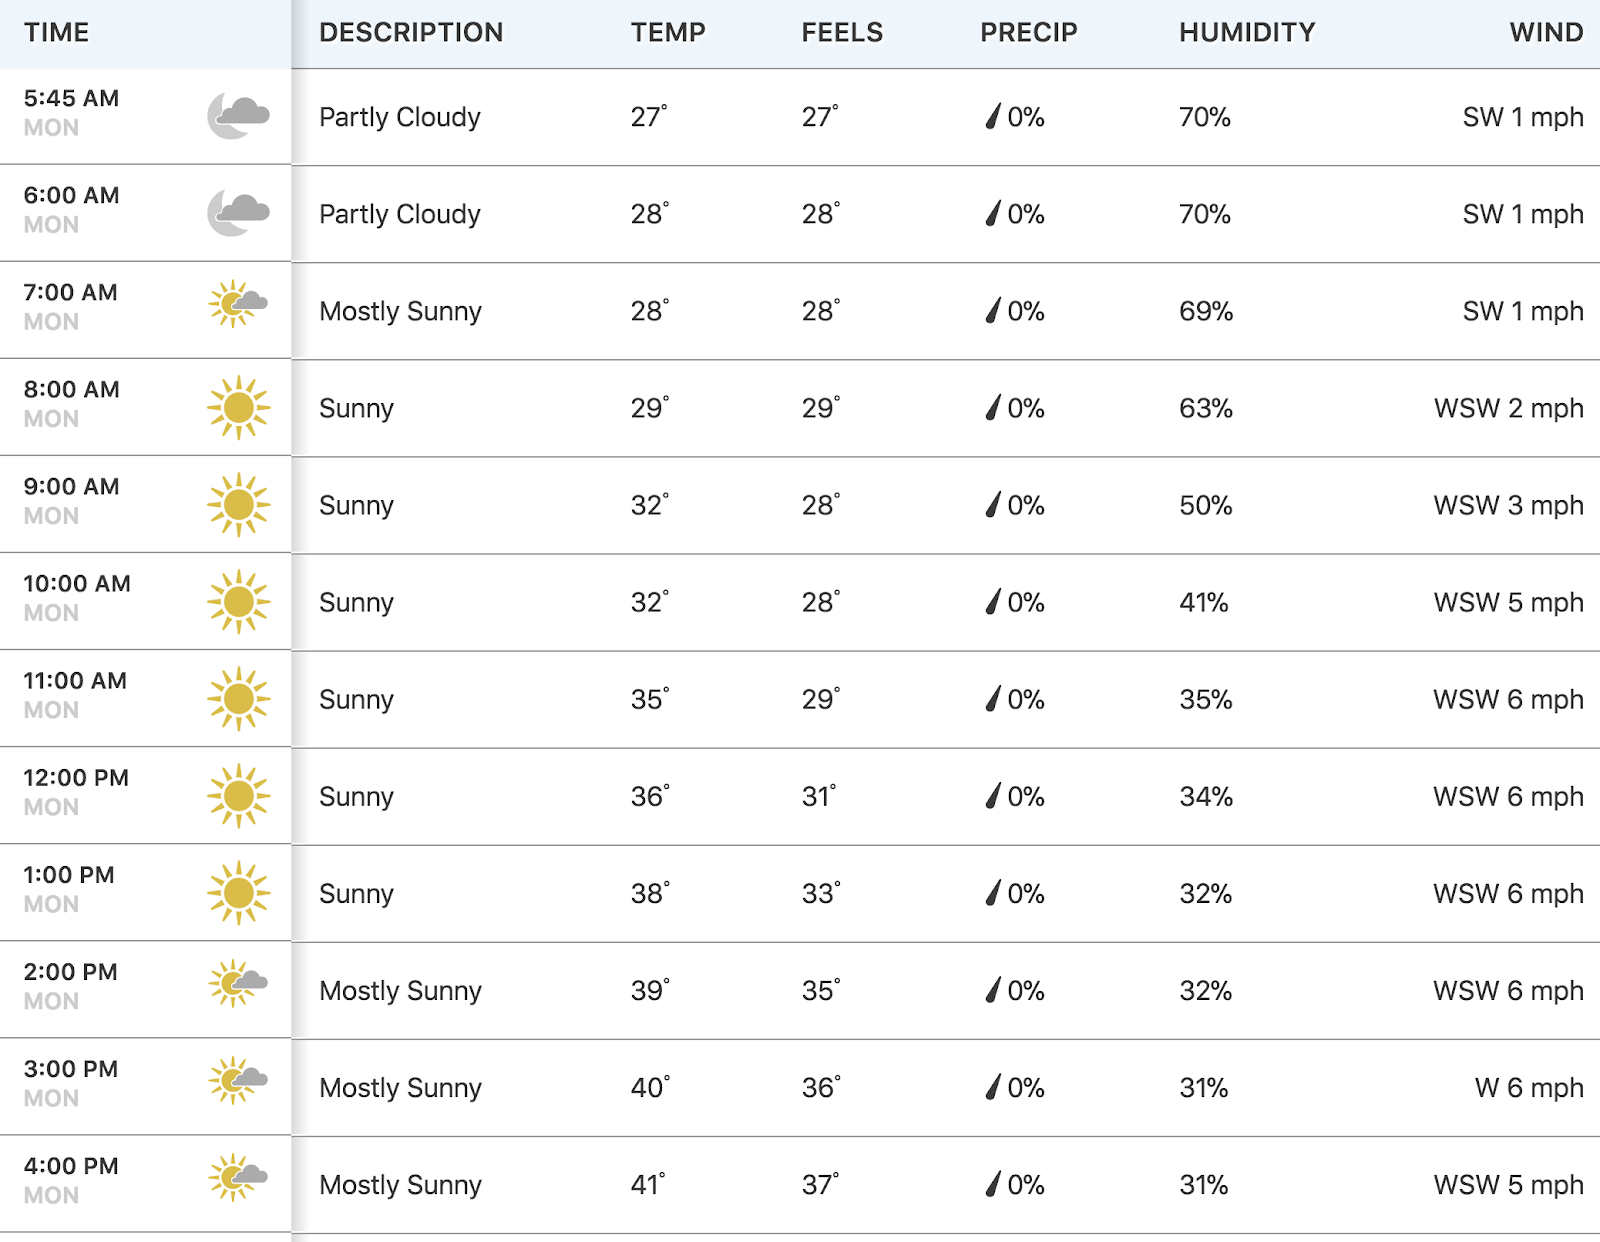1600x1242 pixels.
Task: Click the 3:00 PM Mostly Sunny description
Action: tap(400, 1087)
